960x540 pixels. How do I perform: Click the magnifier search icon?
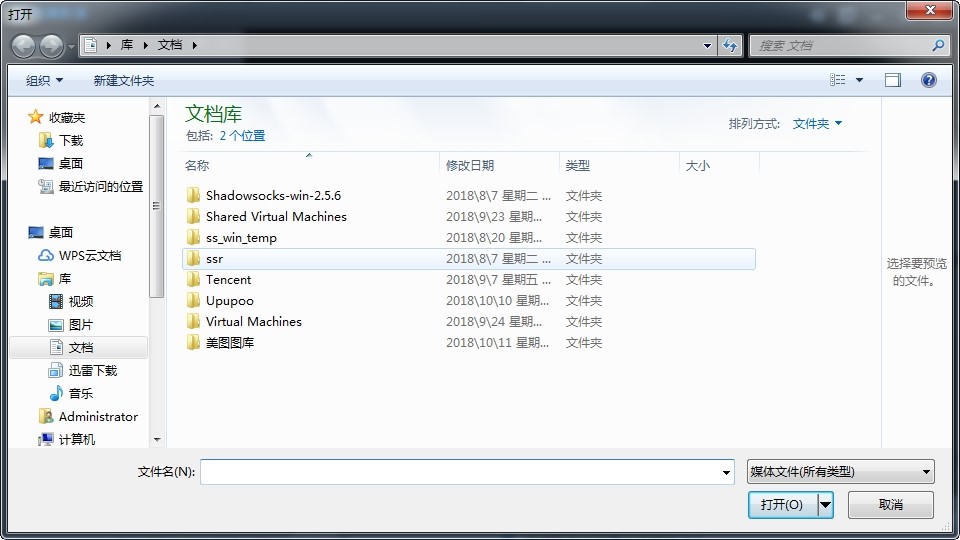tap(938, 45)
